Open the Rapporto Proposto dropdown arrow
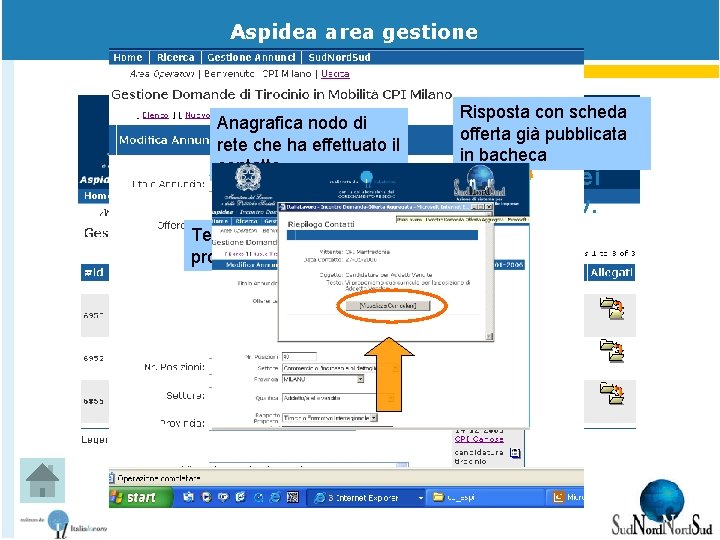This screenshot has width=720, height=540. (x=374, y=418)
